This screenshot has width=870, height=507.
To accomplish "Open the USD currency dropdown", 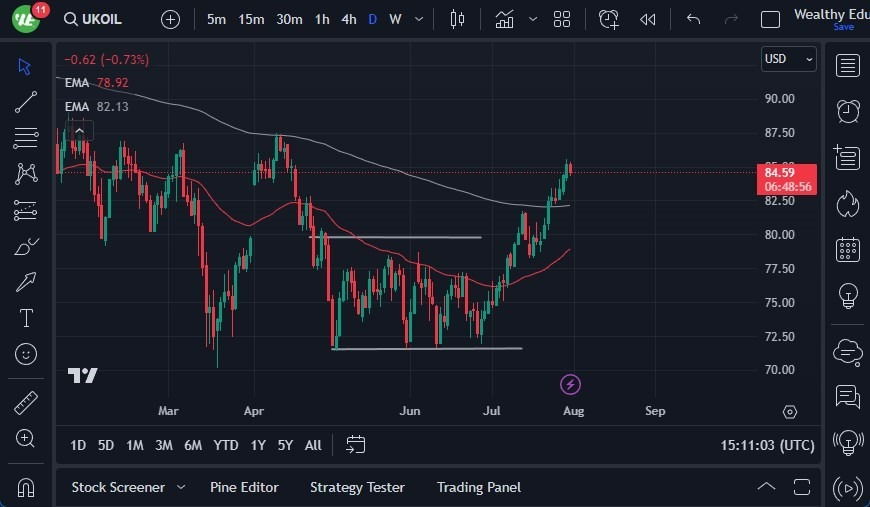I will (788, 59).
